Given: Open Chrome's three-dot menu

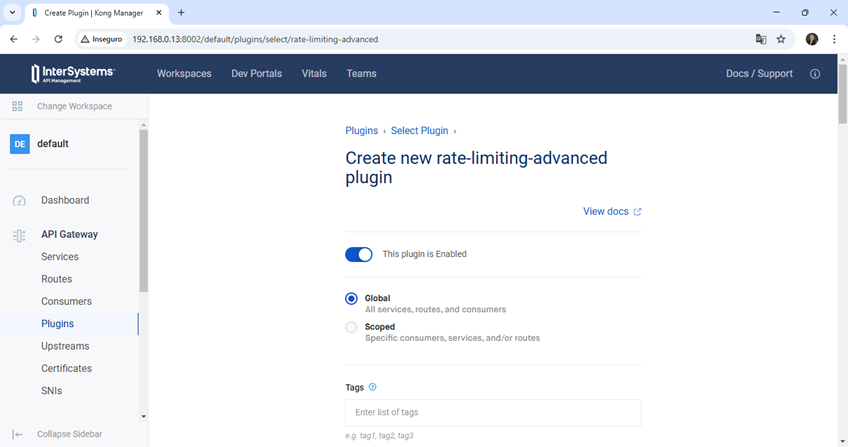Looking at the screenshot, I should tap(834, 39).
